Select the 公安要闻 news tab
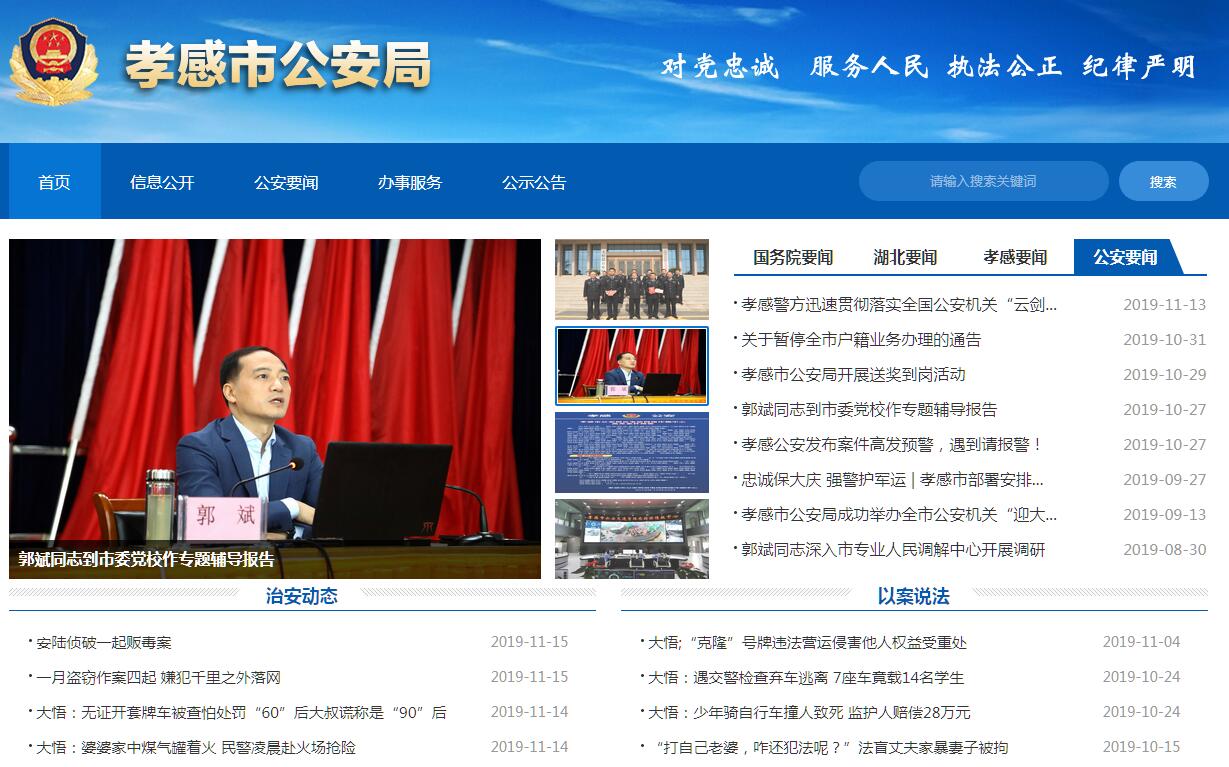The width and height of the screenshot is (1229, 767). pos(1125,257)
